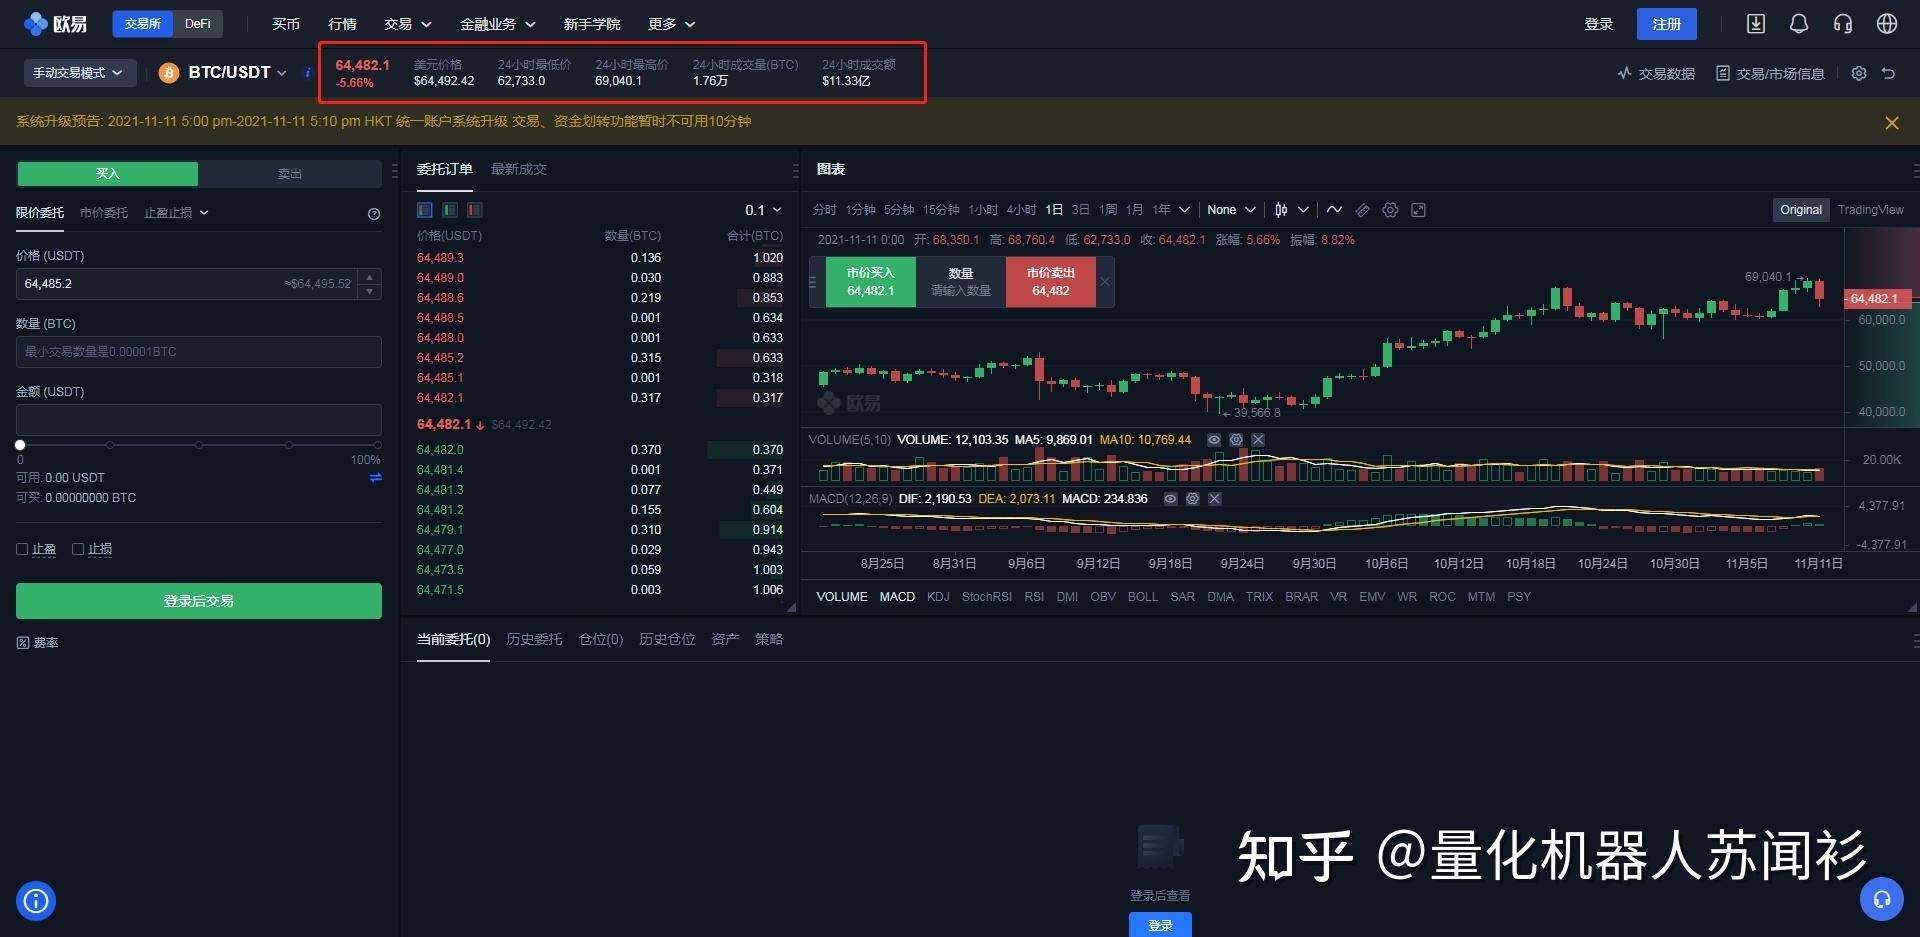This screenshot has width=1920, height=937.
Task: Click the order help question icon
Action: [374, 213]
